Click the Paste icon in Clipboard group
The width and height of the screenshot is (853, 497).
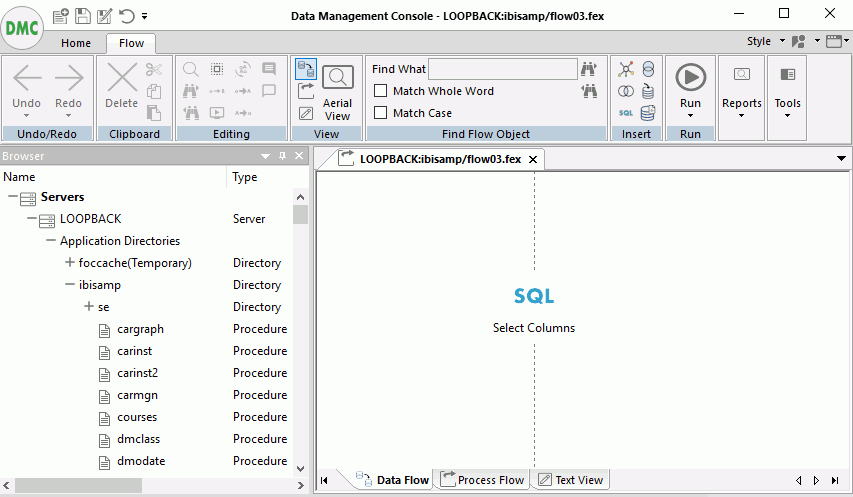click(154, 113)
